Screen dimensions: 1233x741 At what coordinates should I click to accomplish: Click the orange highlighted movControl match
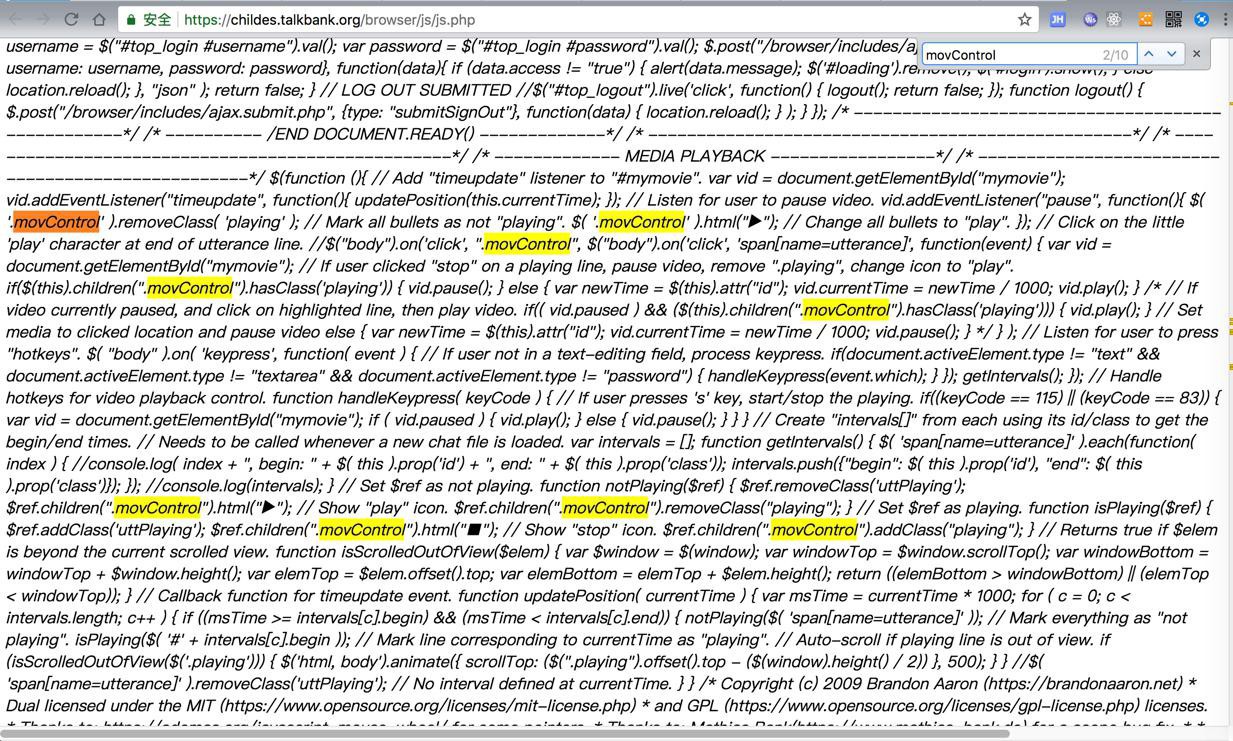point(57,222)
